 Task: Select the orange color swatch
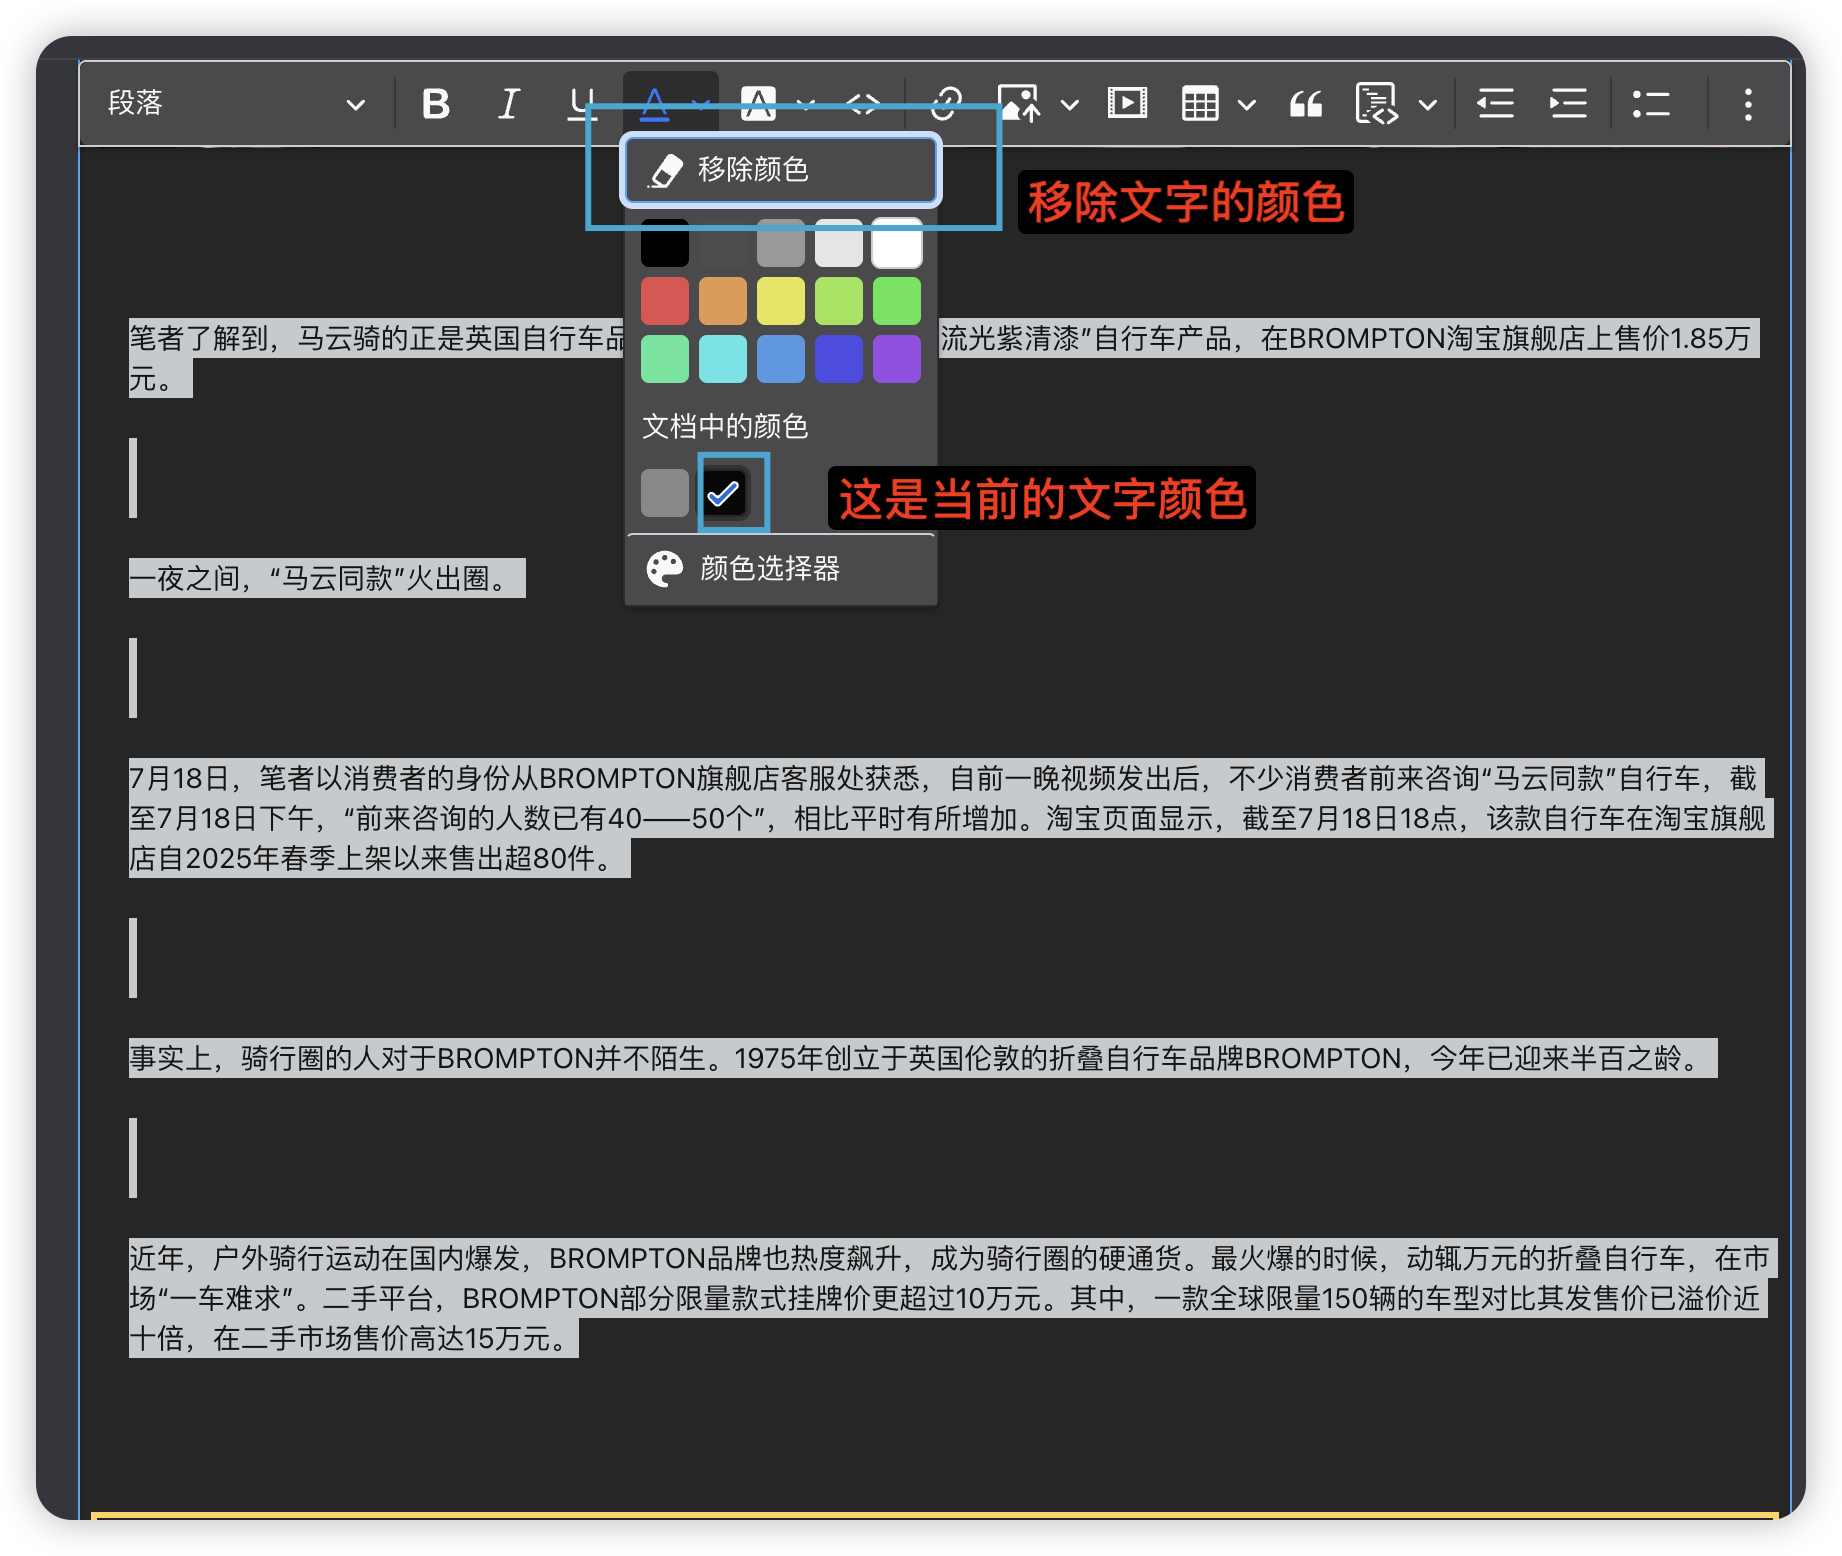pos(723,301)
